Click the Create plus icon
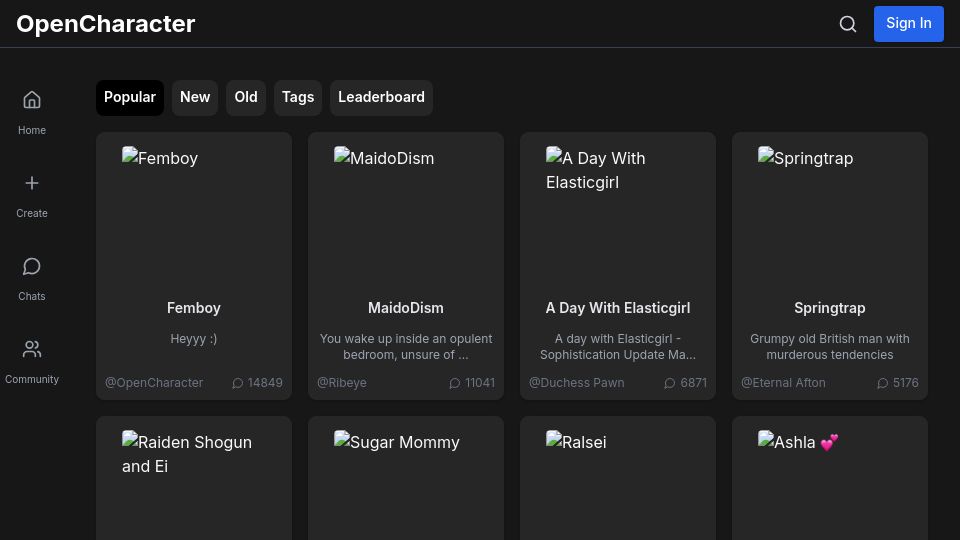Screen dimensions: 960x540 pos(32,183)
